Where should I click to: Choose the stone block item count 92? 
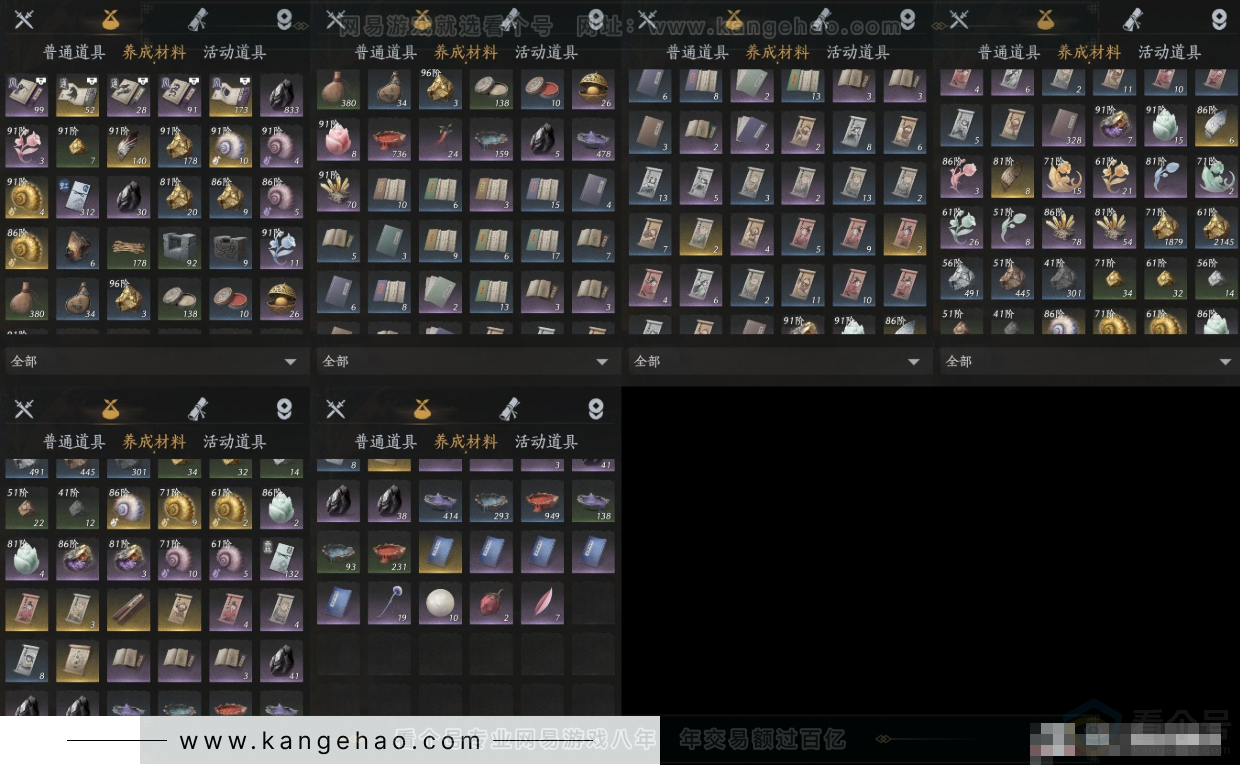point(180,250)
